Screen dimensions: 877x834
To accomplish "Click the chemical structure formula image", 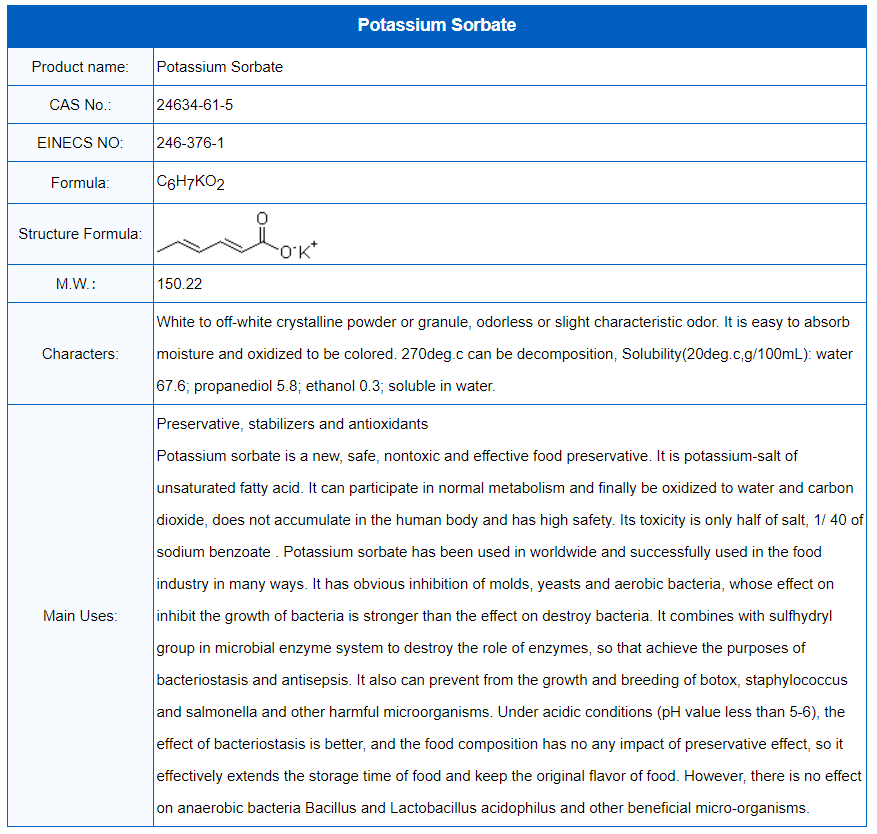I will tap(237, 236).
